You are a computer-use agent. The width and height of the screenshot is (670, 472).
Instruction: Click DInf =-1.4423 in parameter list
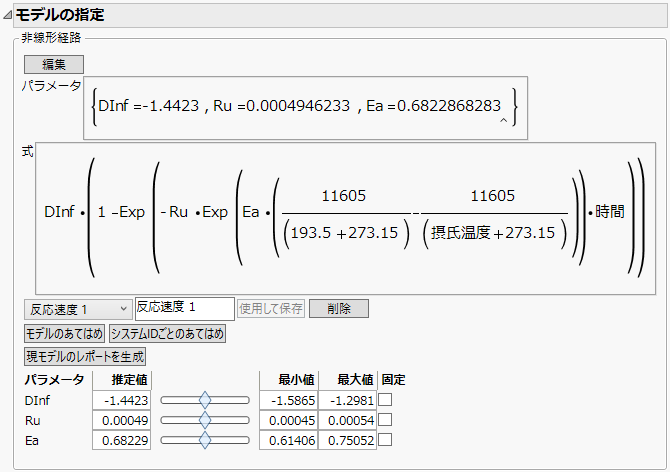pyautogui.click(x=149, y=106)
